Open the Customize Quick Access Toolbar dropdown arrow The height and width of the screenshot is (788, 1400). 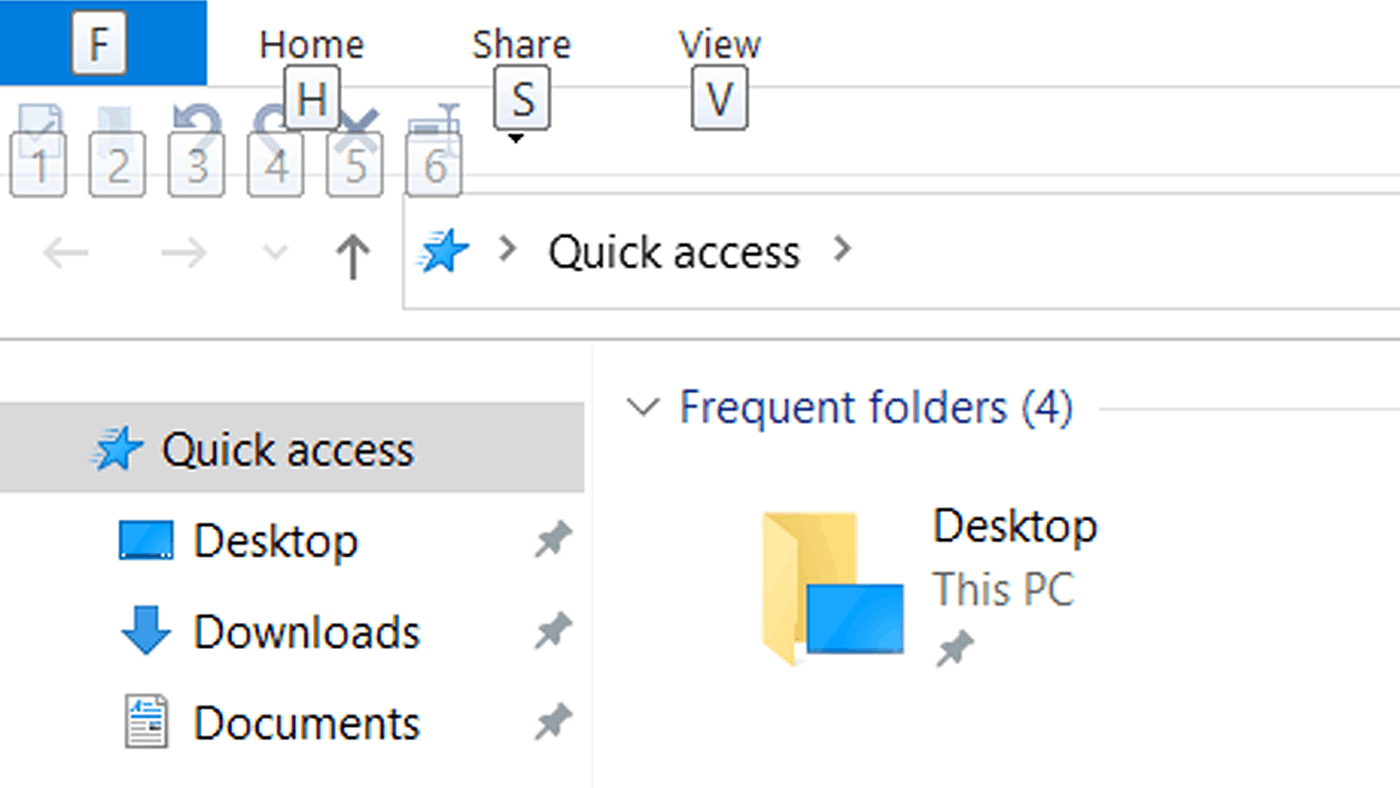(x=516, y=139)
